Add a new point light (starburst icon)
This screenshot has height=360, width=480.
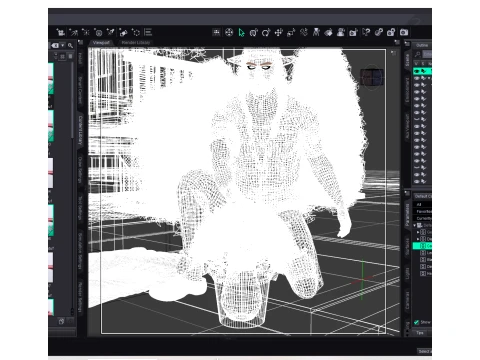pyautogui.click(x=86, y=32)
